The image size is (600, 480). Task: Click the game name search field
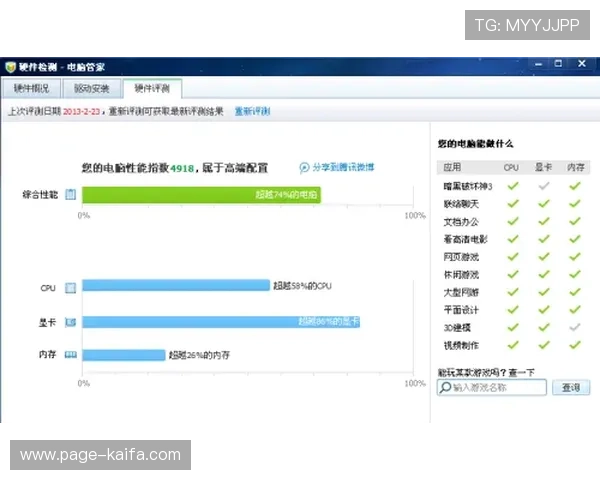tap(492, 387)
